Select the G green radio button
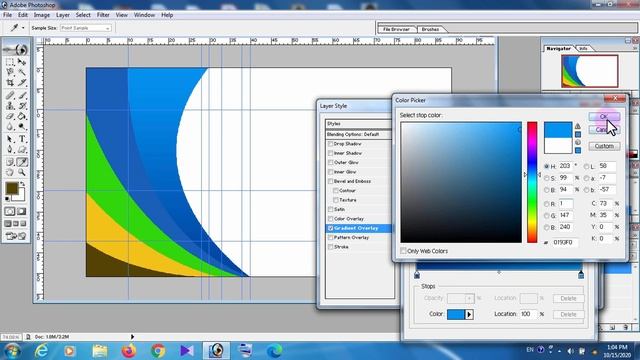The image size is (640, 360). tap(547, 216)
